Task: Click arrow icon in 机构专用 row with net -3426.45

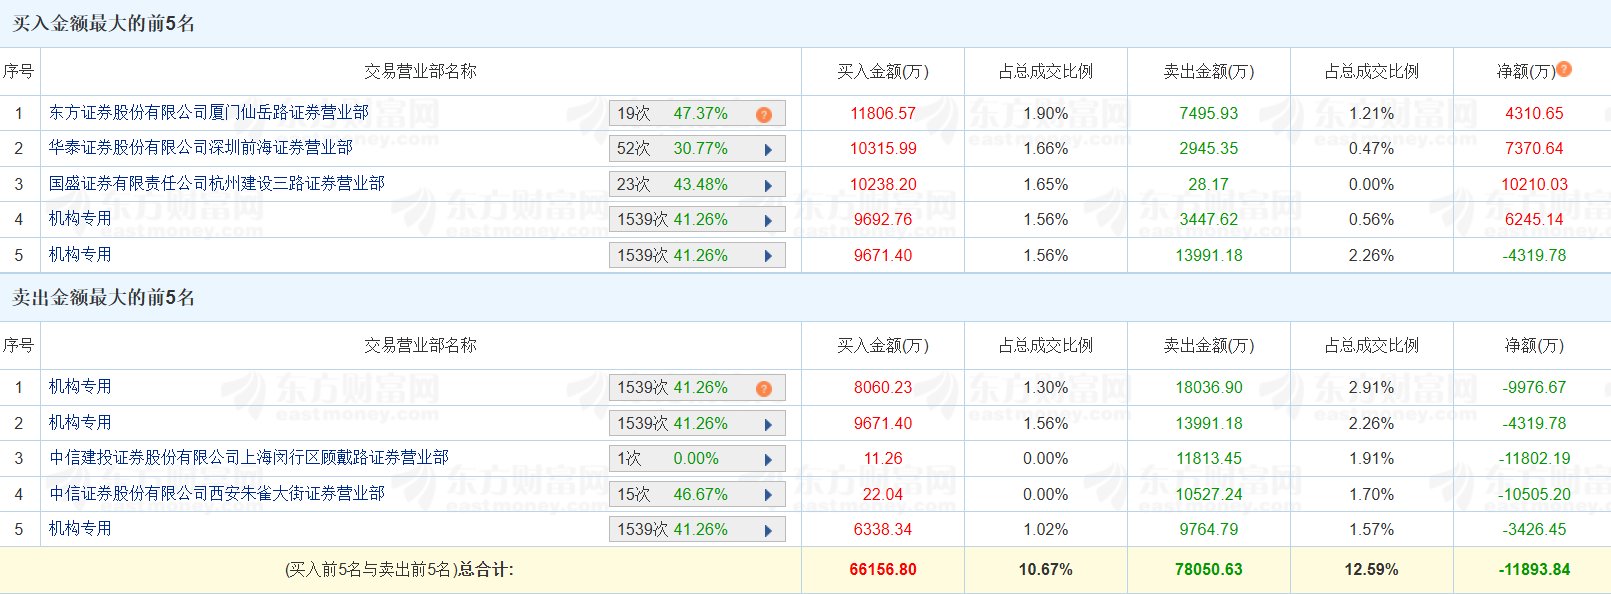Action: click(768, 530)
